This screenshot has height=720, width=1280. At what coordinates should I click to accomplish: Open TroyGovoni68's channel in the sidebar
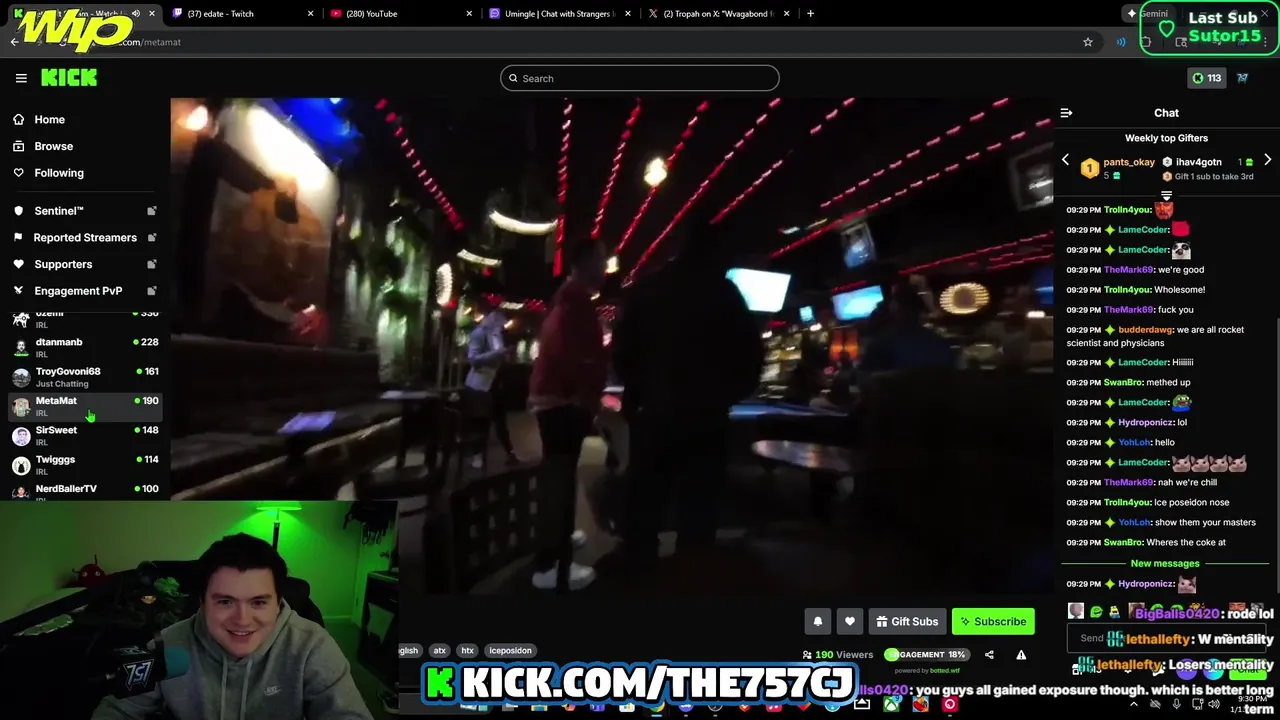coord(85,377)
